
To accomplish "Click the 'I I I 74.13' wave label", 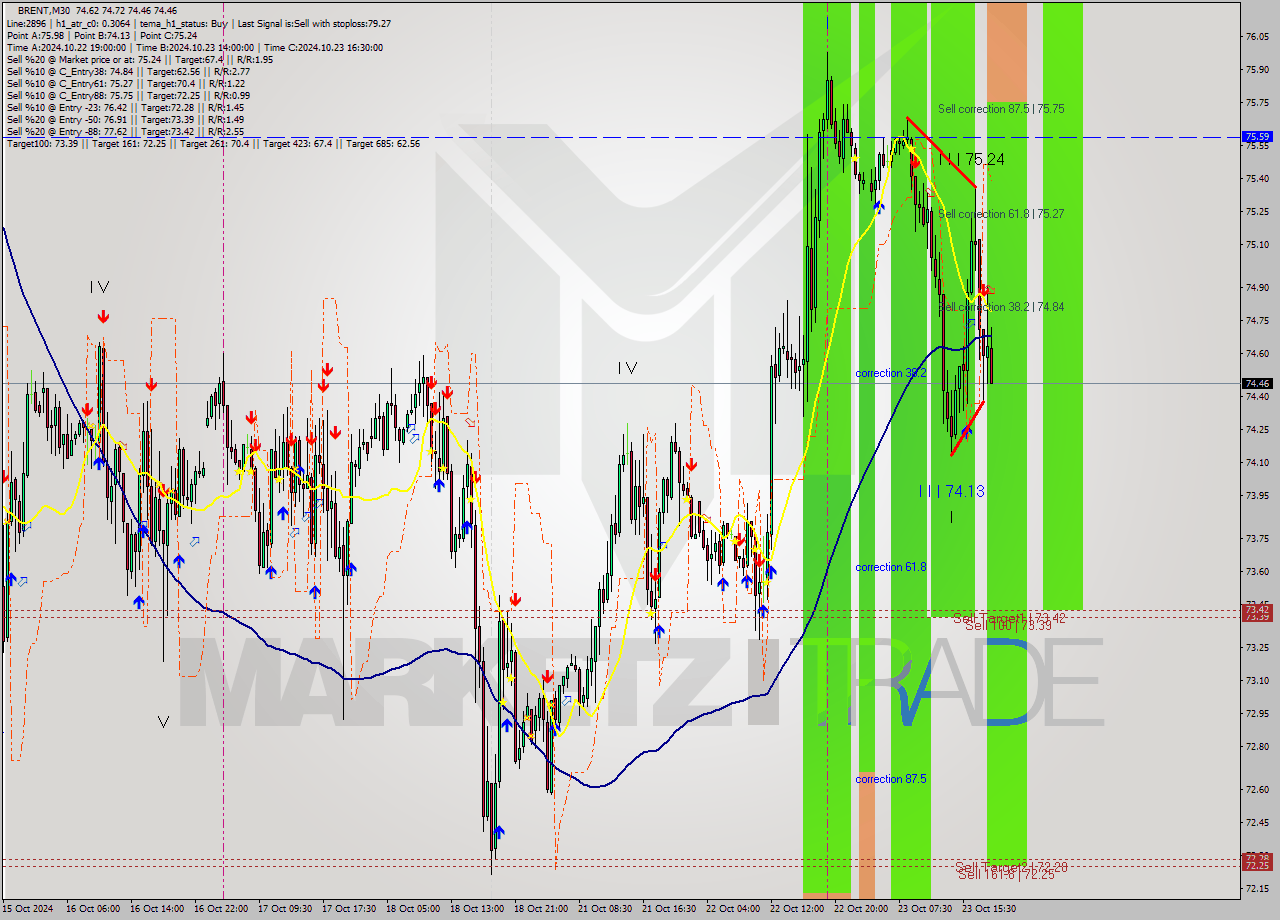I will click(x=952, y=491).
